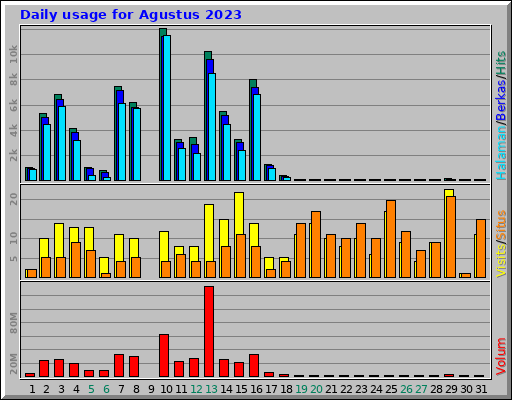The height and width of the screenshot is (400, 512).
Task: Select the red volume bar for day 10
Action: pyautogui.click(x=164, y=355)
